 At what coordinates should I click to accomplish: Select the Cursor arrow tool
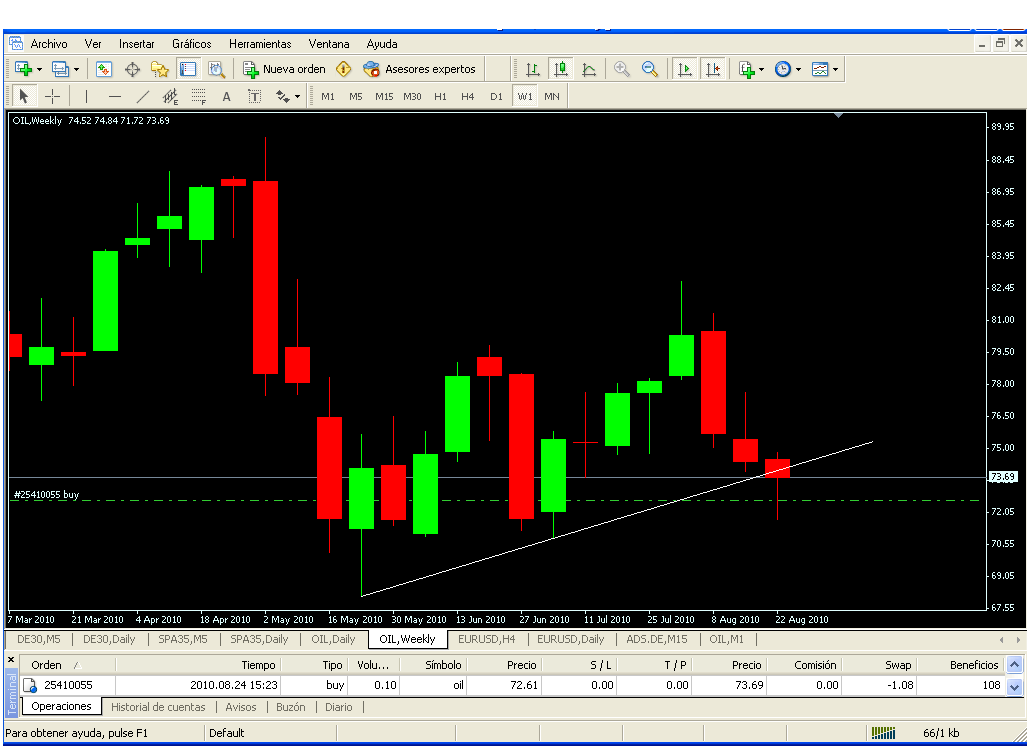(24, 96)
